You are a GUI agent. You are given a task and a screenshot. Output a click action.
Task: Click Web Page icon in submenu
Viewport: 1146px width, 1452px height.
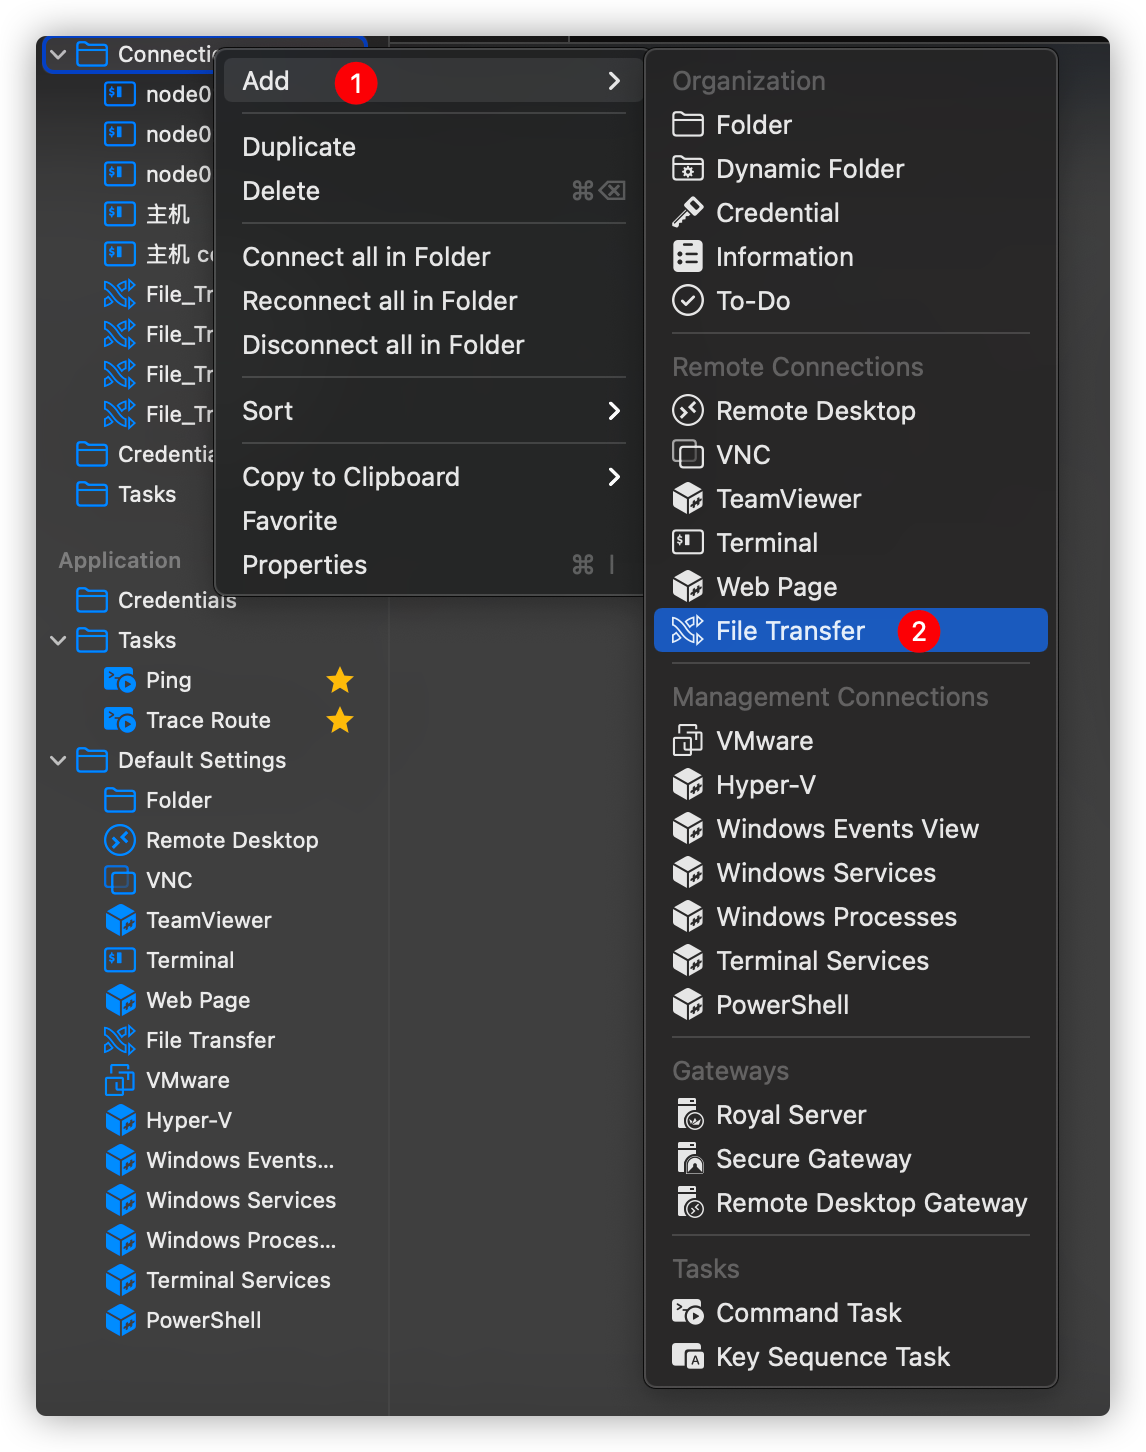688,587
